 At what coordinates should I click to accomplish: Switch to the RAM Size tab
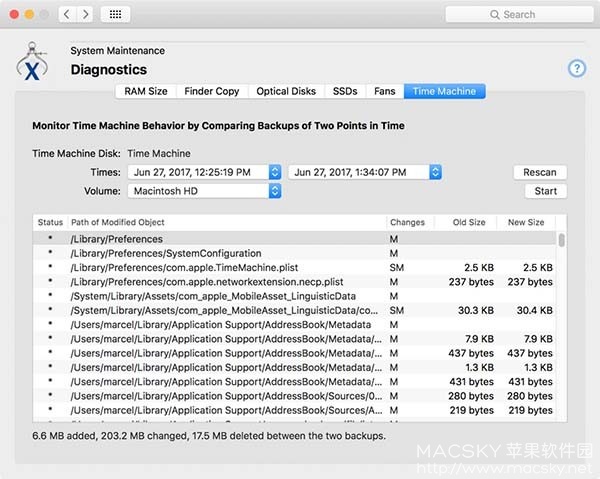[146, 91]
